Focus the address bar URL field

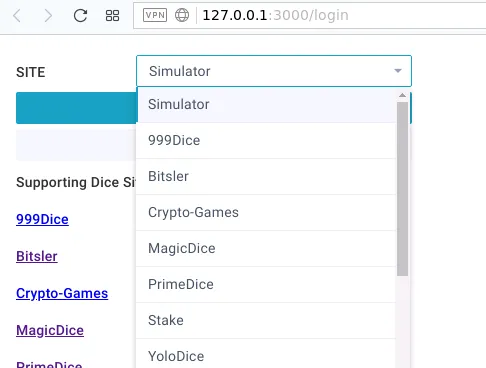[309, 15]
